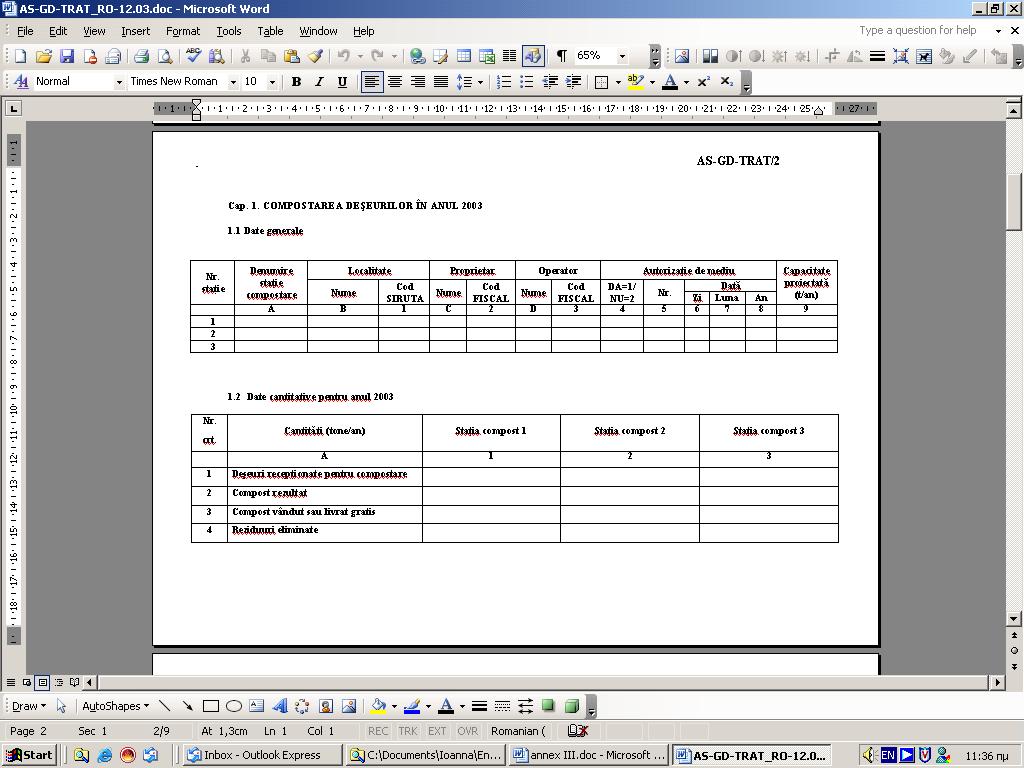The image size is (1024, 768).
Task: Select the Line drawing tool
Action: pos(165,706)
